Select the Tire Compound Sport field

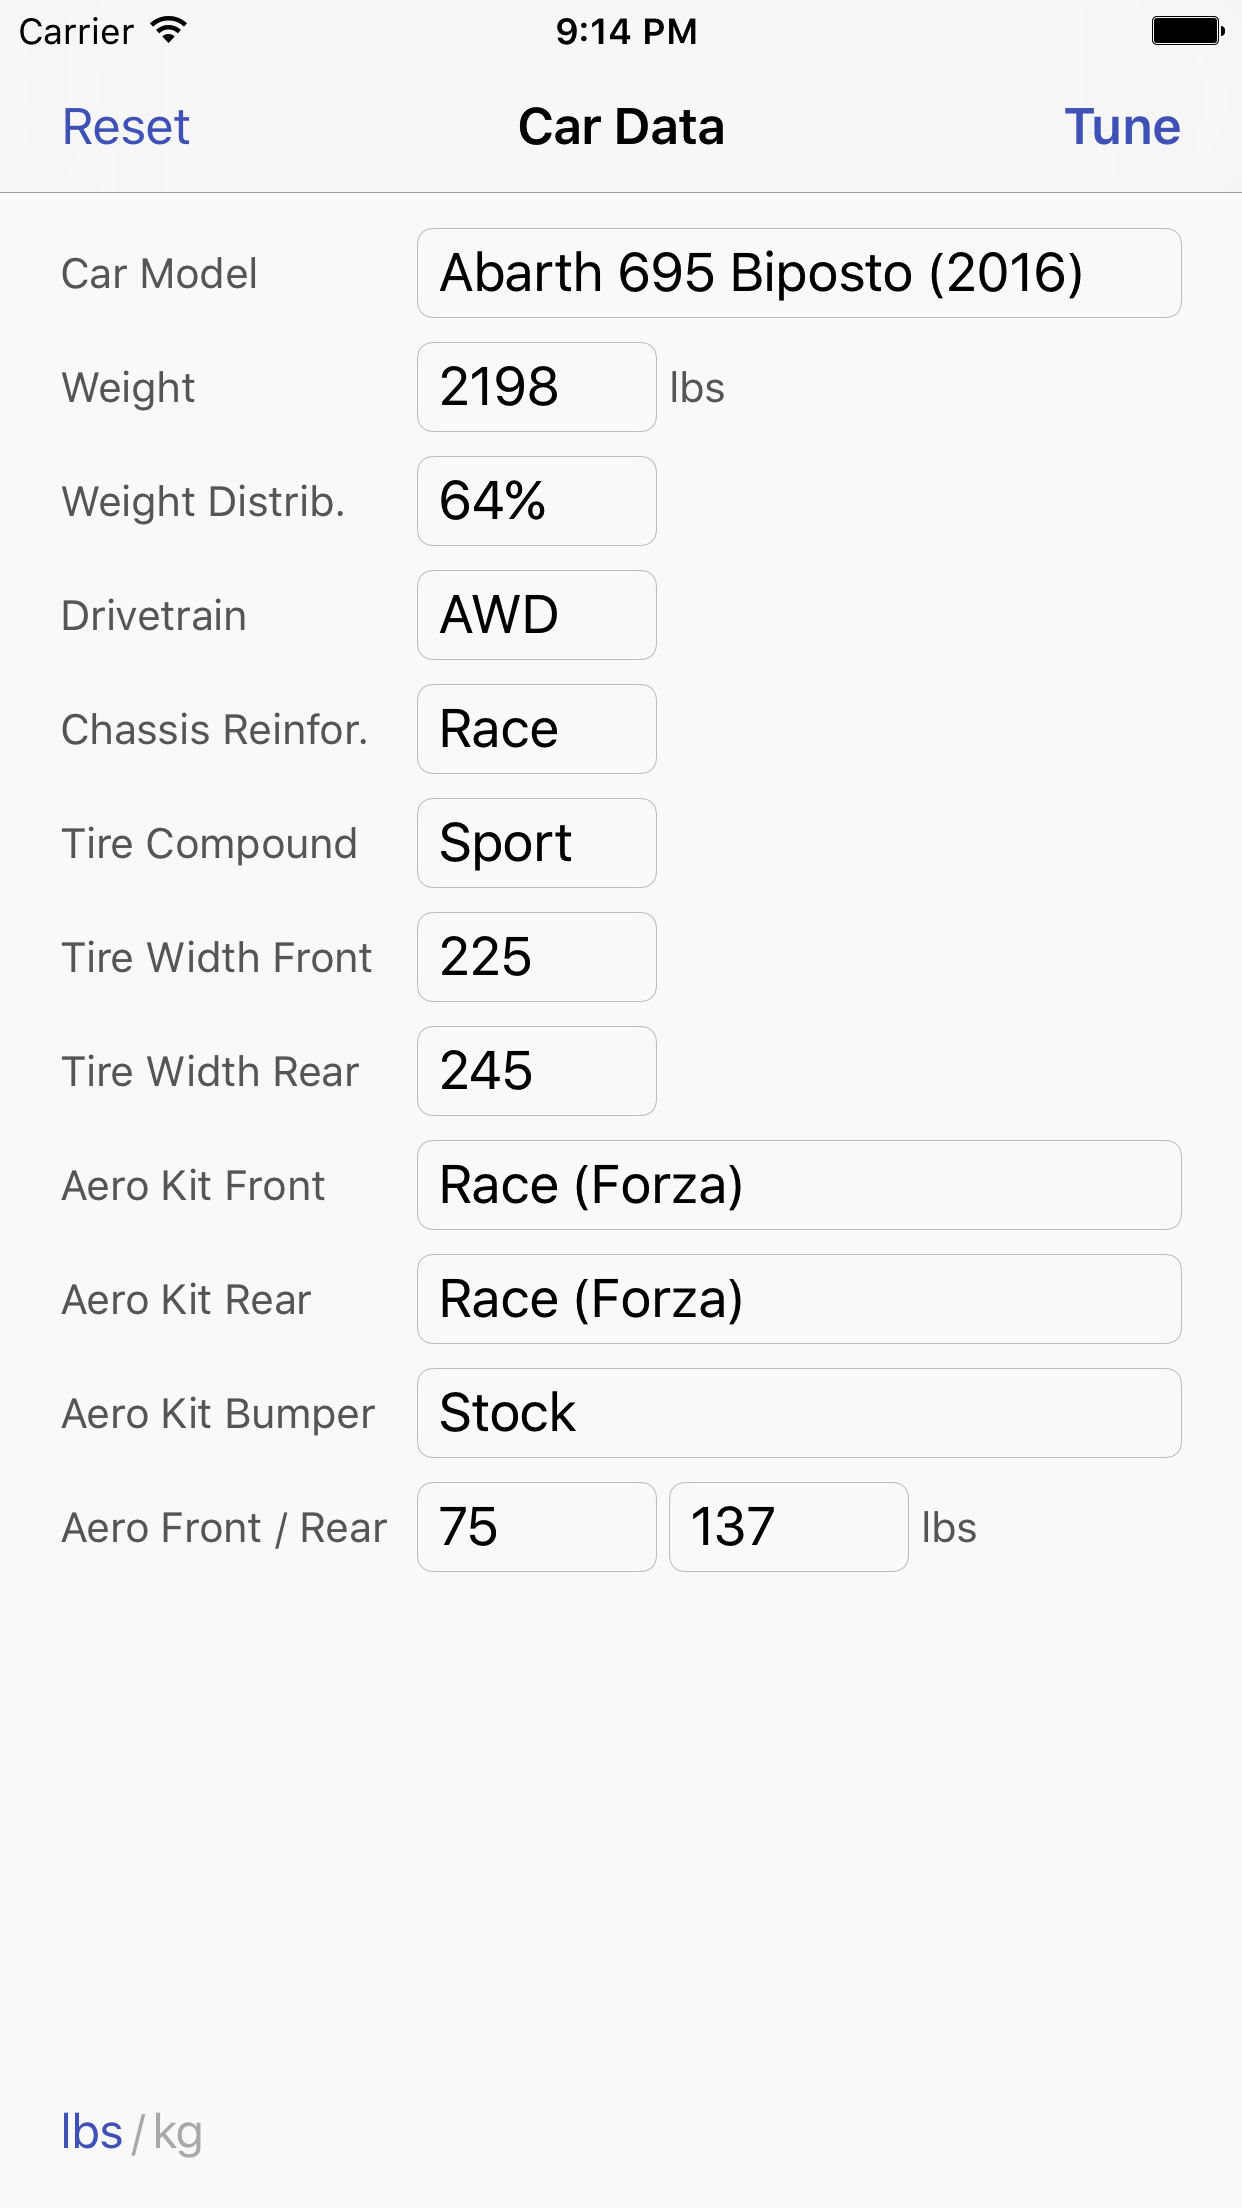click(x=536, y=843)
